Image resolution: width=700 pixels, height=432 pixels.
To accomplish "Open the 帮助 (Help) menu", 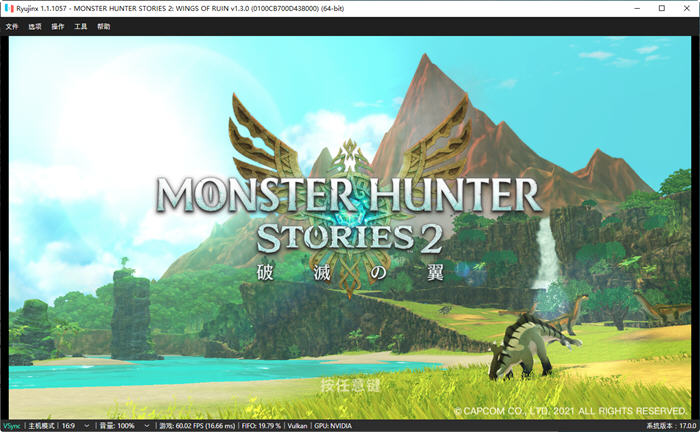I will (104, 27).
